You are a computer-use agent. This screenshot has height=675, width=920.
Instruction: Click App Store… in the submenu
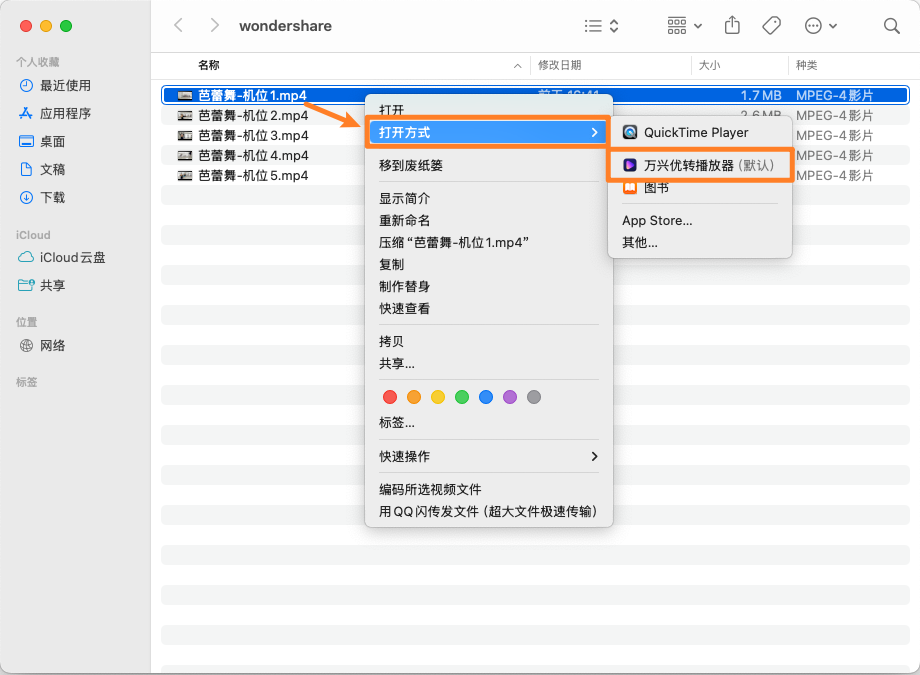(657, 220)
